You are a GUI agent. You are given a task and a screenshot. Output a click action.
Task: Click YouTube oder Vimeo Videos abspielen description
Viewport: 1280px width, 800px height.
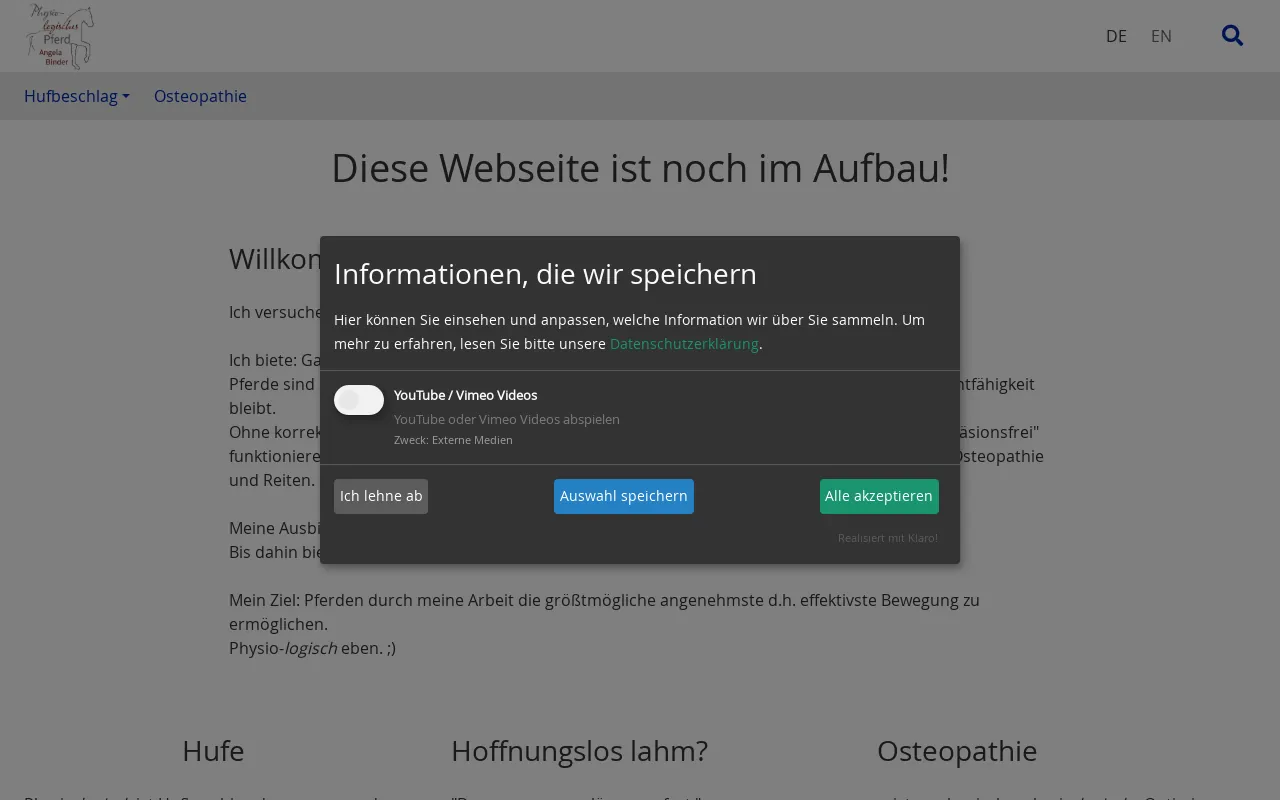coord(507,419)
